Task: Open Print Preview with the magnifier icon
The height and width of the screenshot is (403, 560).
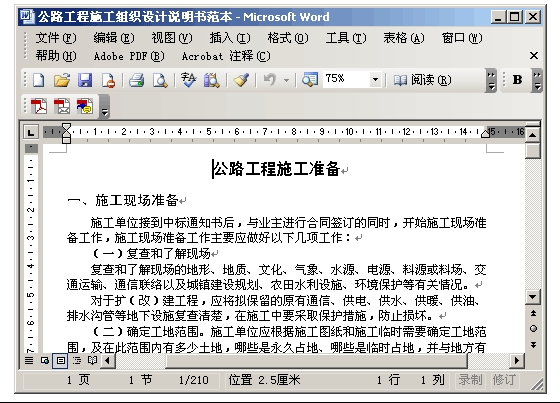Action: [x=160, y=80]
